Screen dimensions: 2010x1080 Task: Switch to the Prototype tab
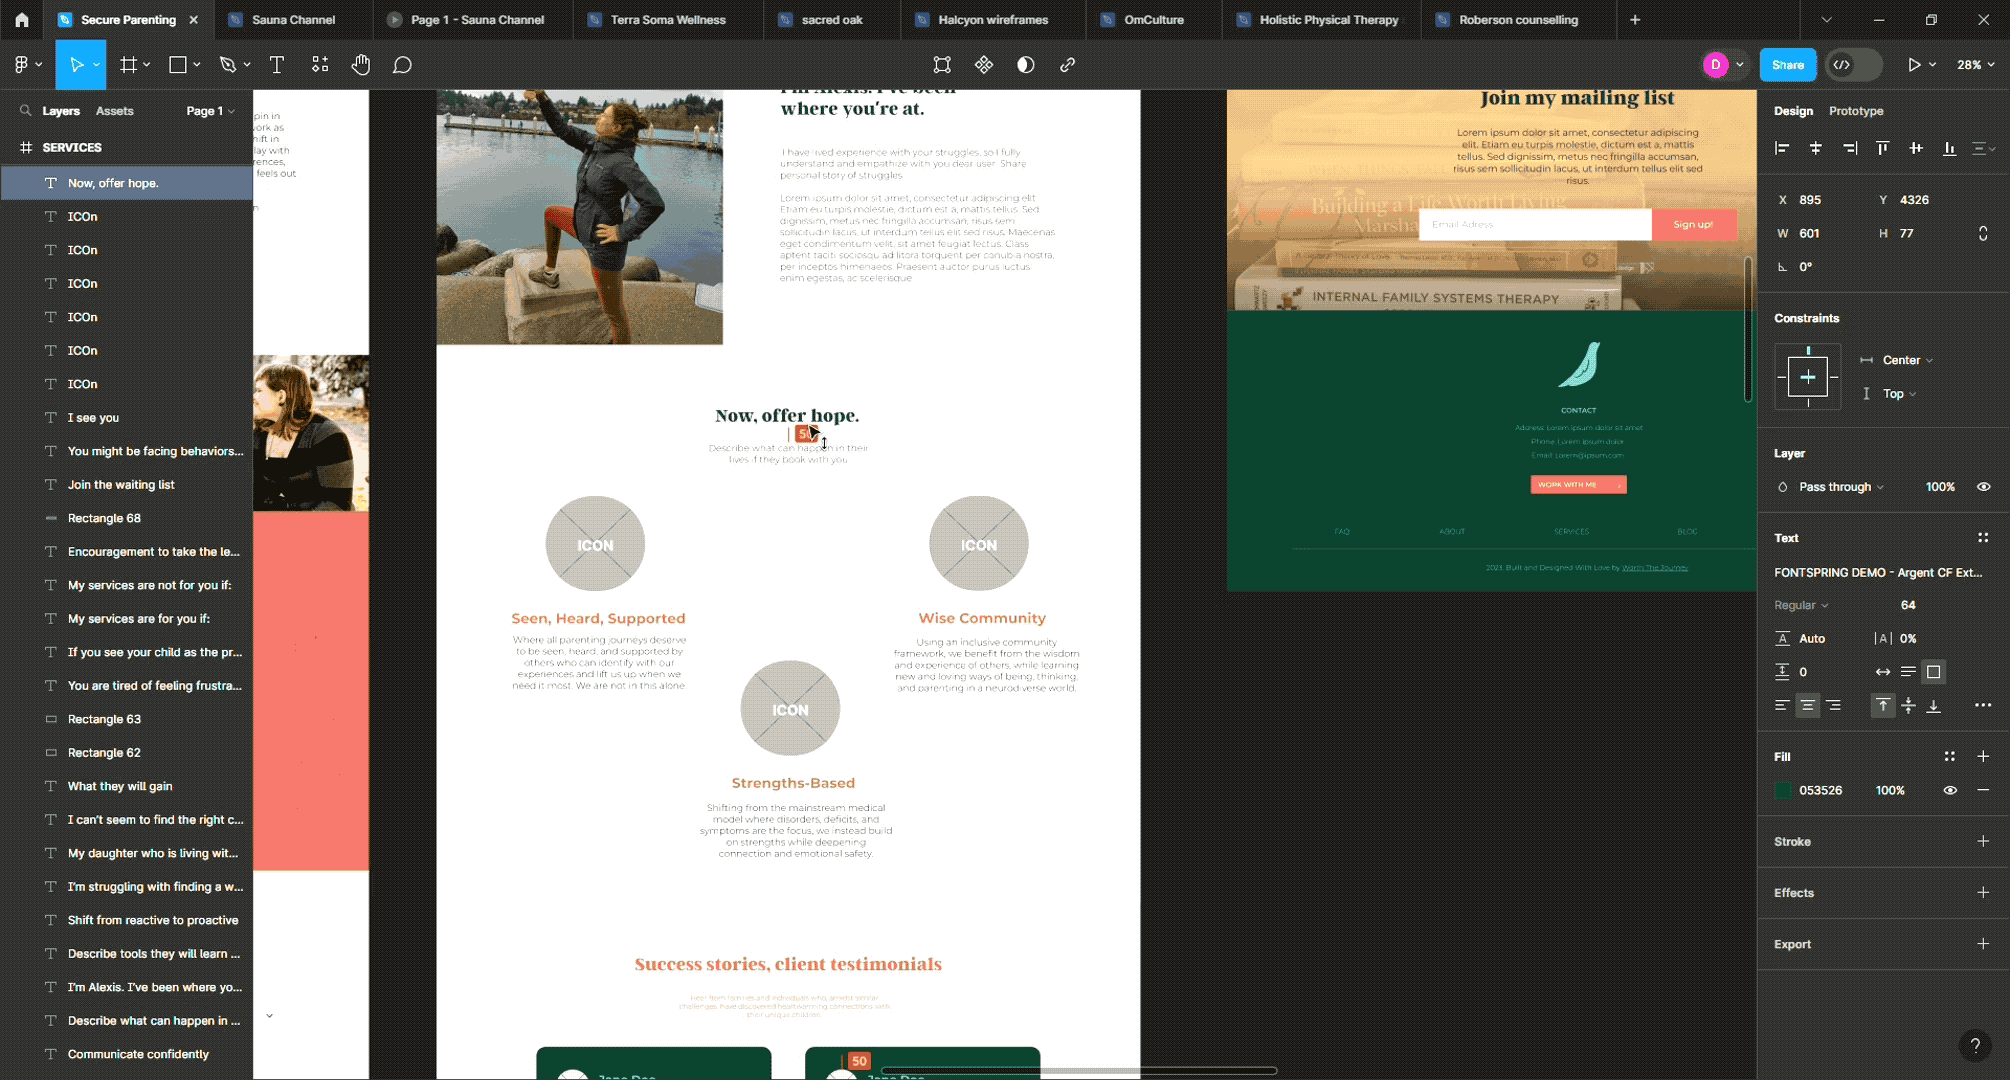(x=1855, y=111)
